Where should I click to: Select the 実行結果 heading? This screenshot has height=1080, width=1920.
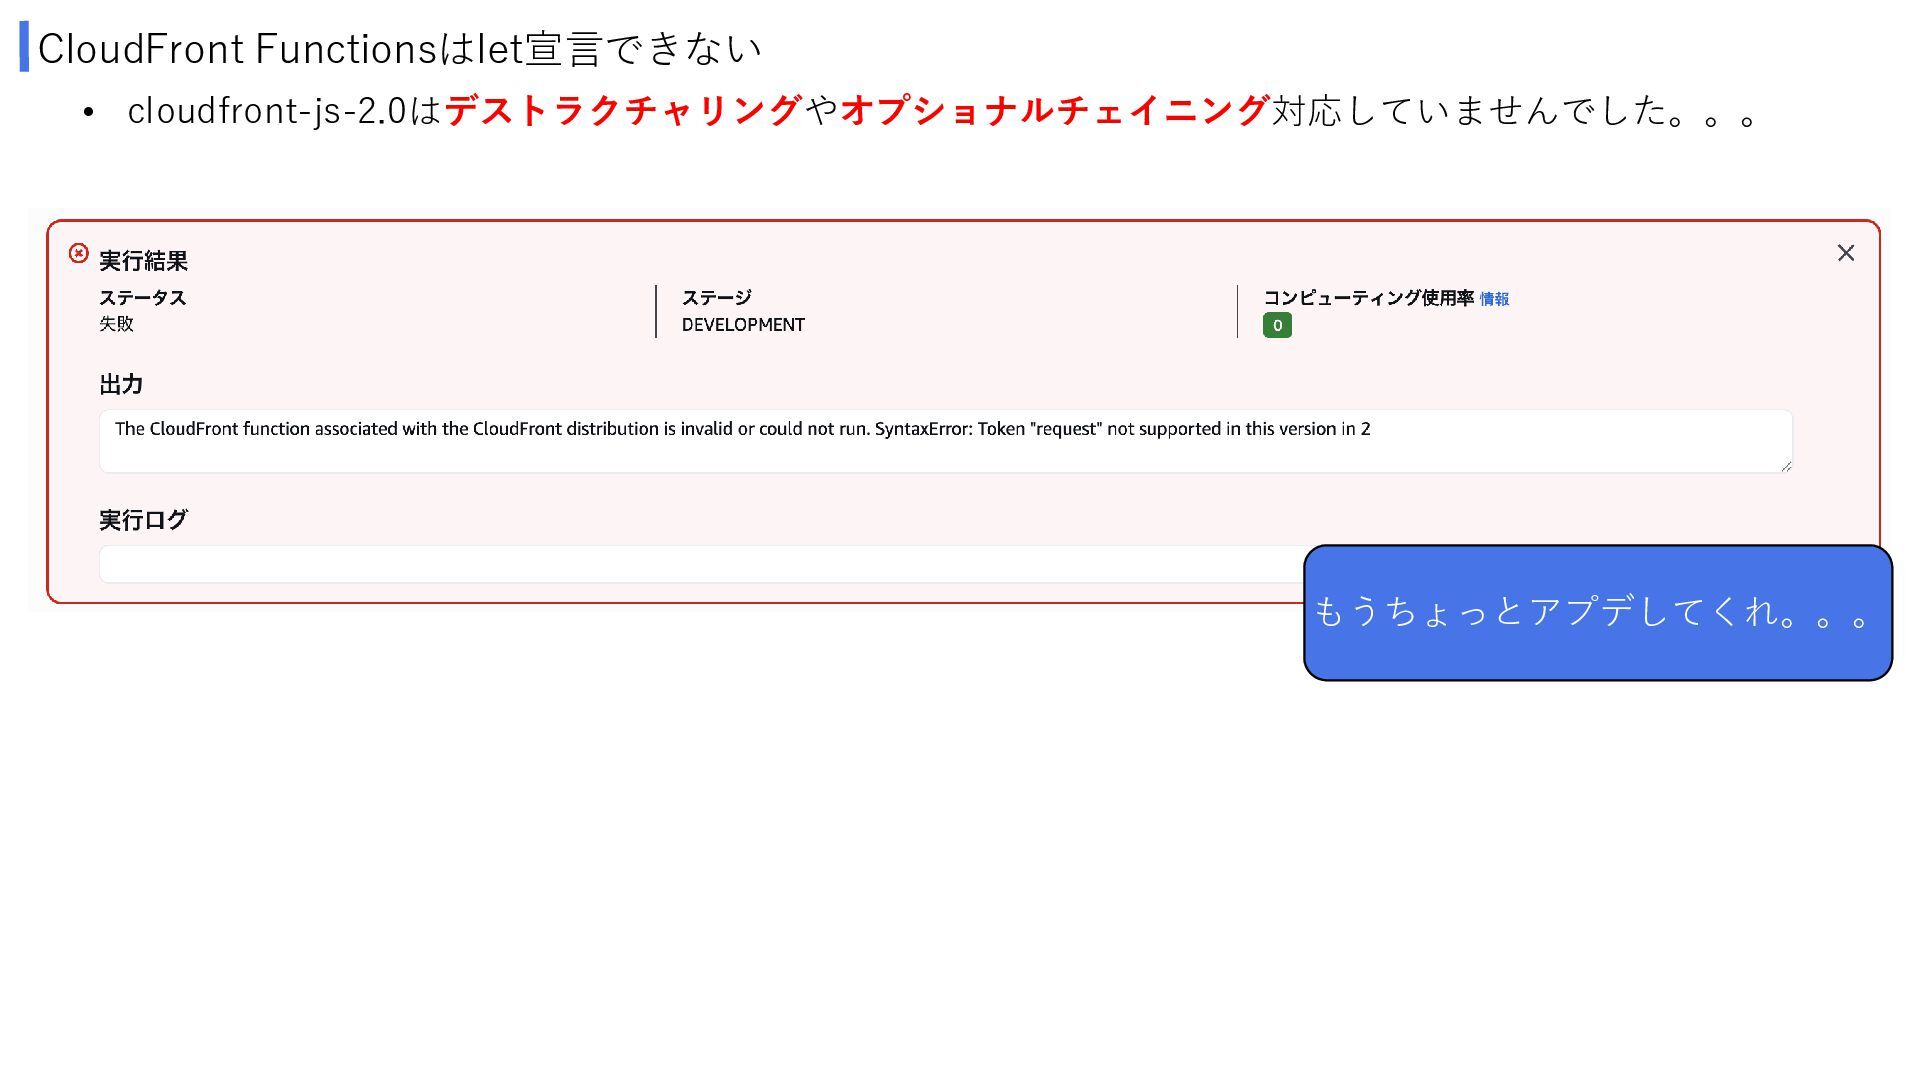(x=143, y=261)
